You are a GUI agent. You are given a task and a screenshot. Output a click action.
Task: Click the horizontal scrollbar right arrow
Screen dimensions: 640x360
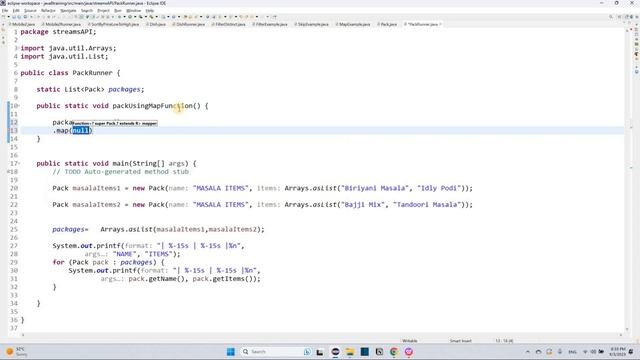coord(621,335)
